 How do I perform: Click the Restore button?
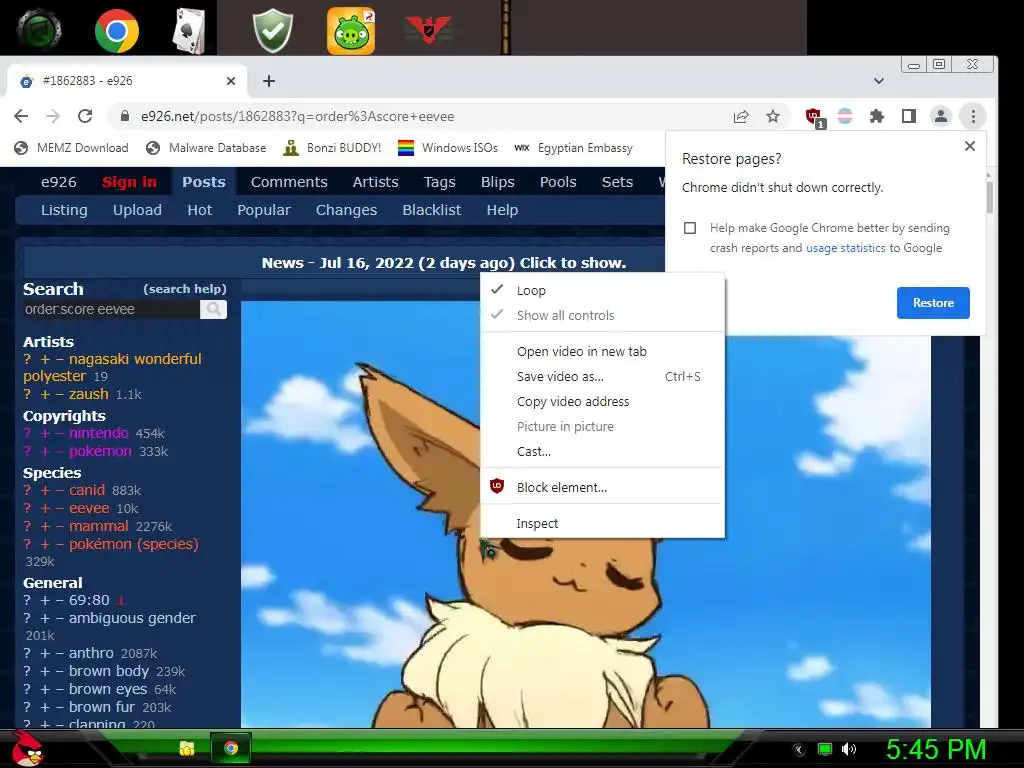pyautogui.click(x=933, y=303)
